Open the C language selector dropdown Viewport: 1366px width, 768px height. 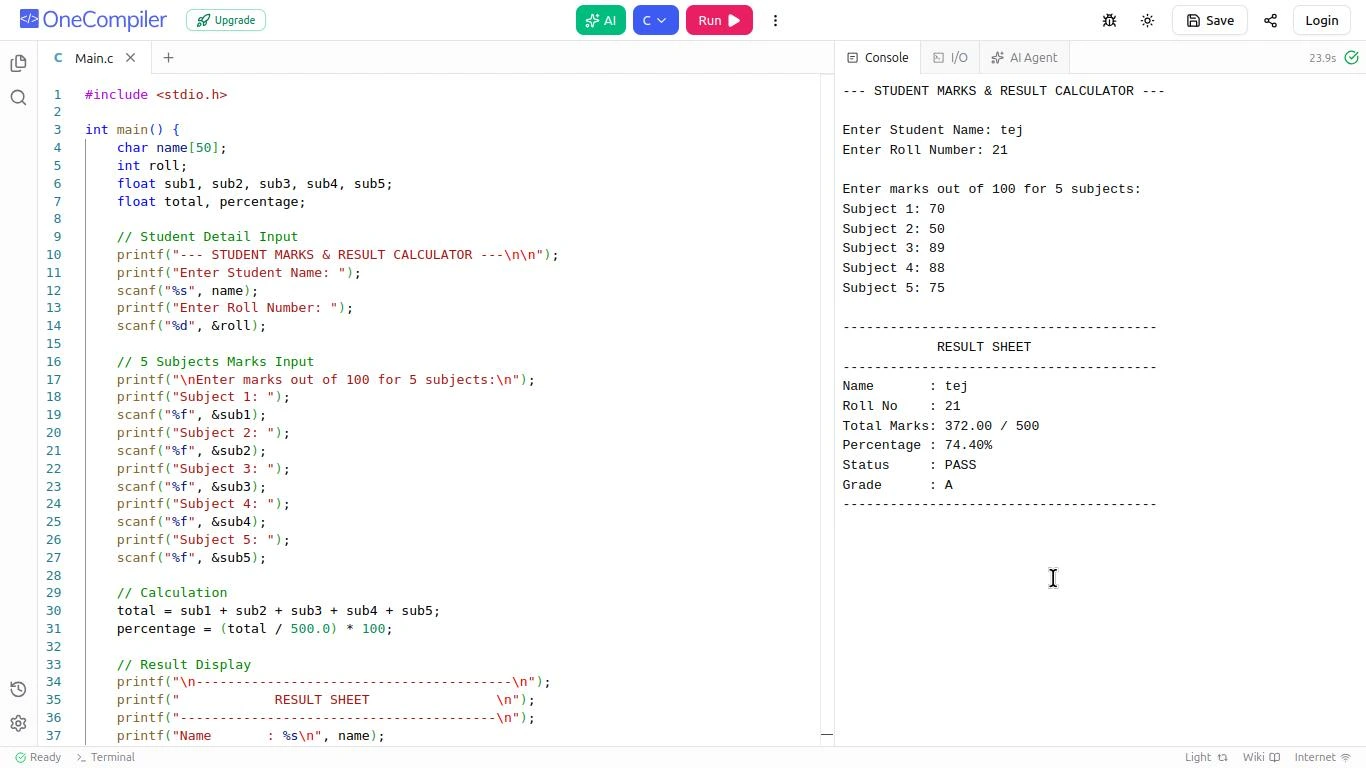(x=656, y=20)
